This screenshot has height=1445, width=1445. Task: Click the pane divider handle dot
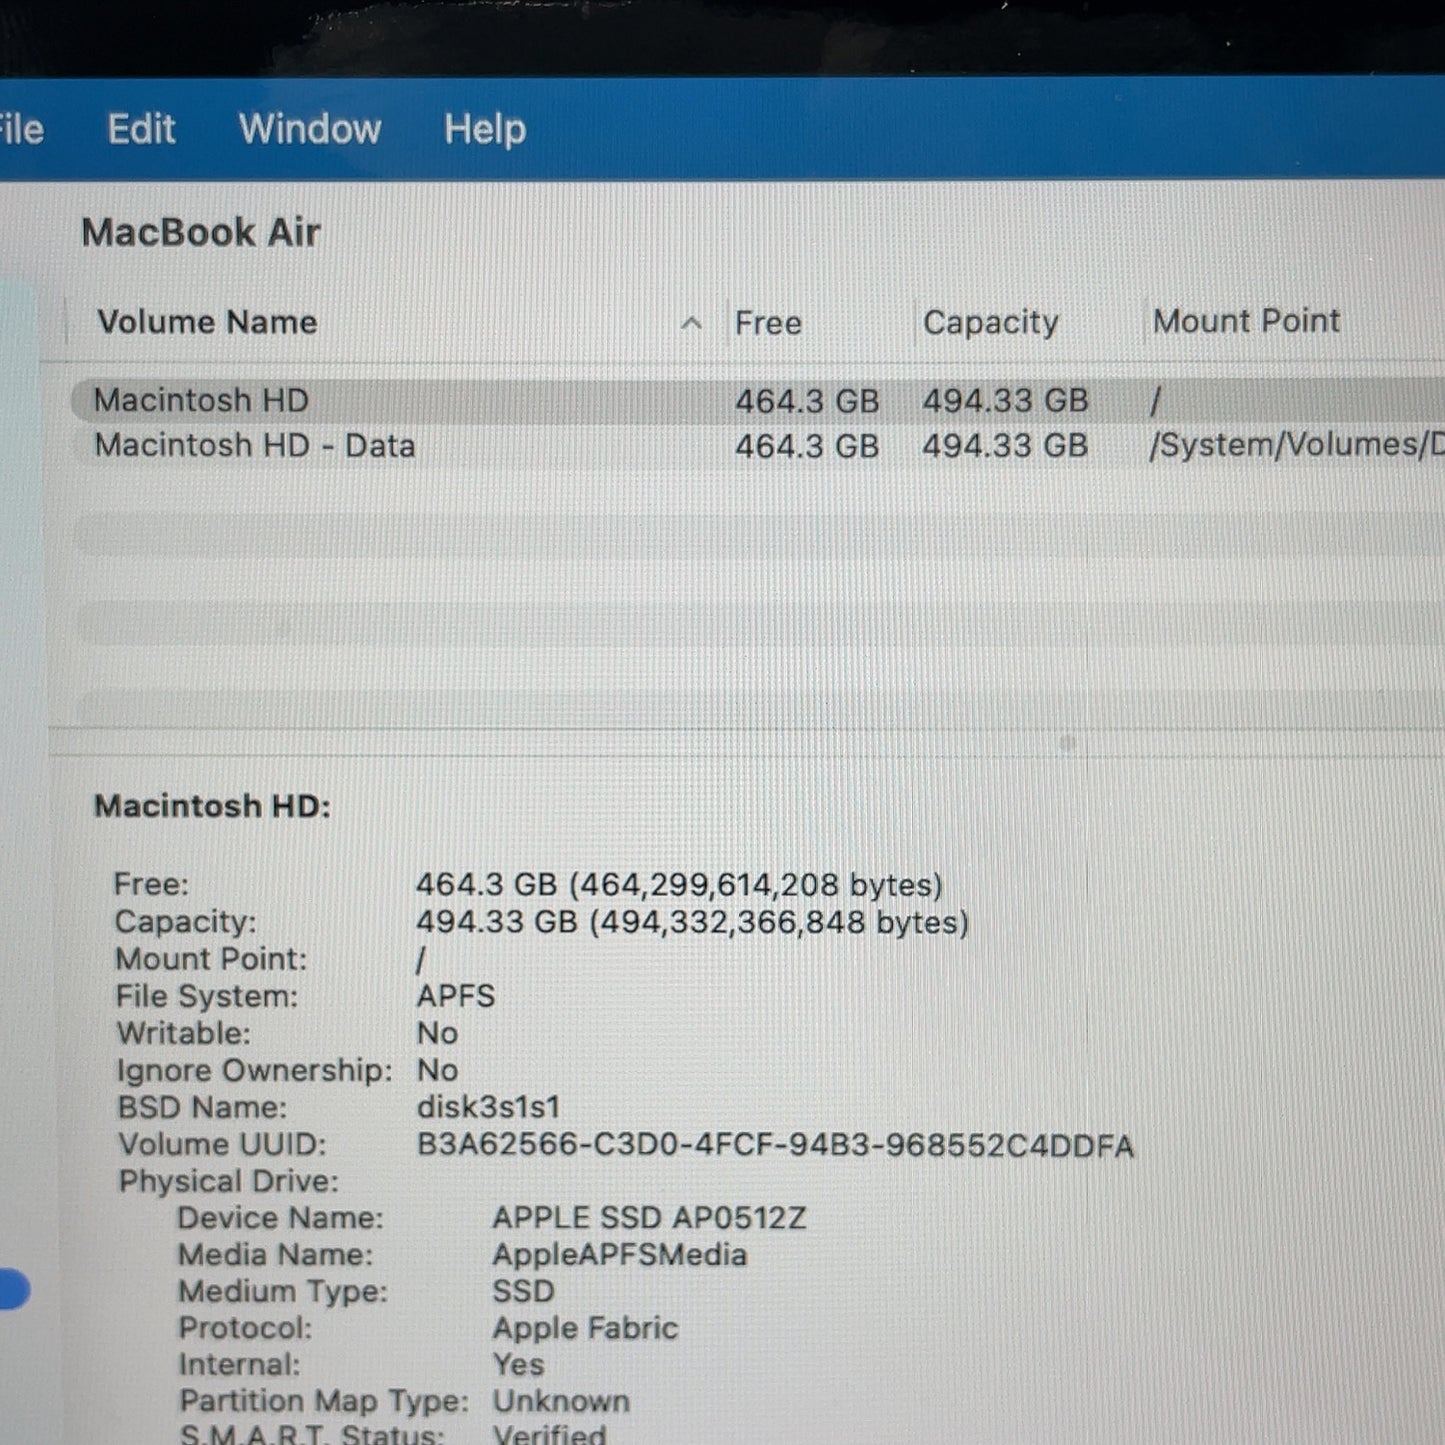point(1068,743)
